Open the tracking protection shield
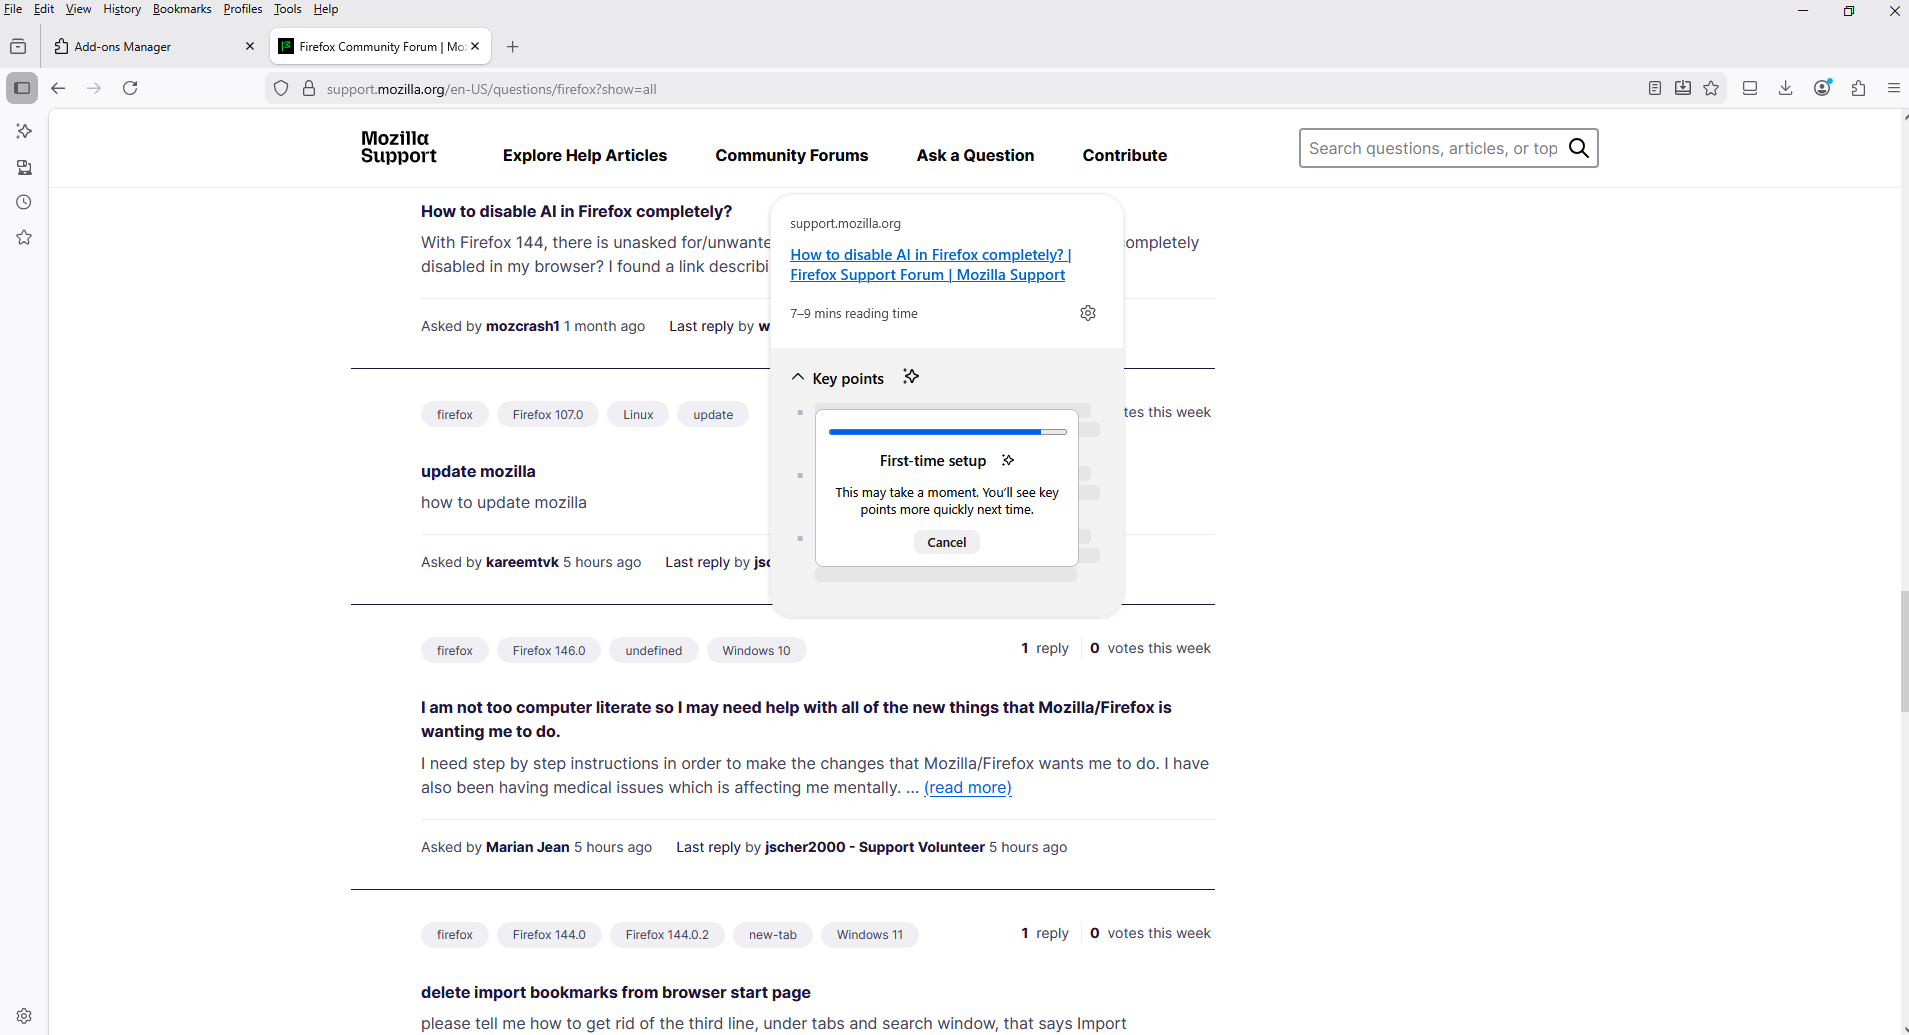 tap(281, 89)
